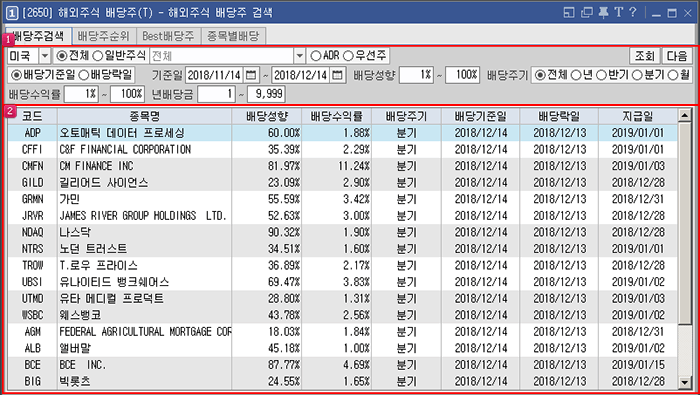Screen dimensions: 700x395
Task: Sort by the 배당성향 column header
Action: tap(267, 116)
